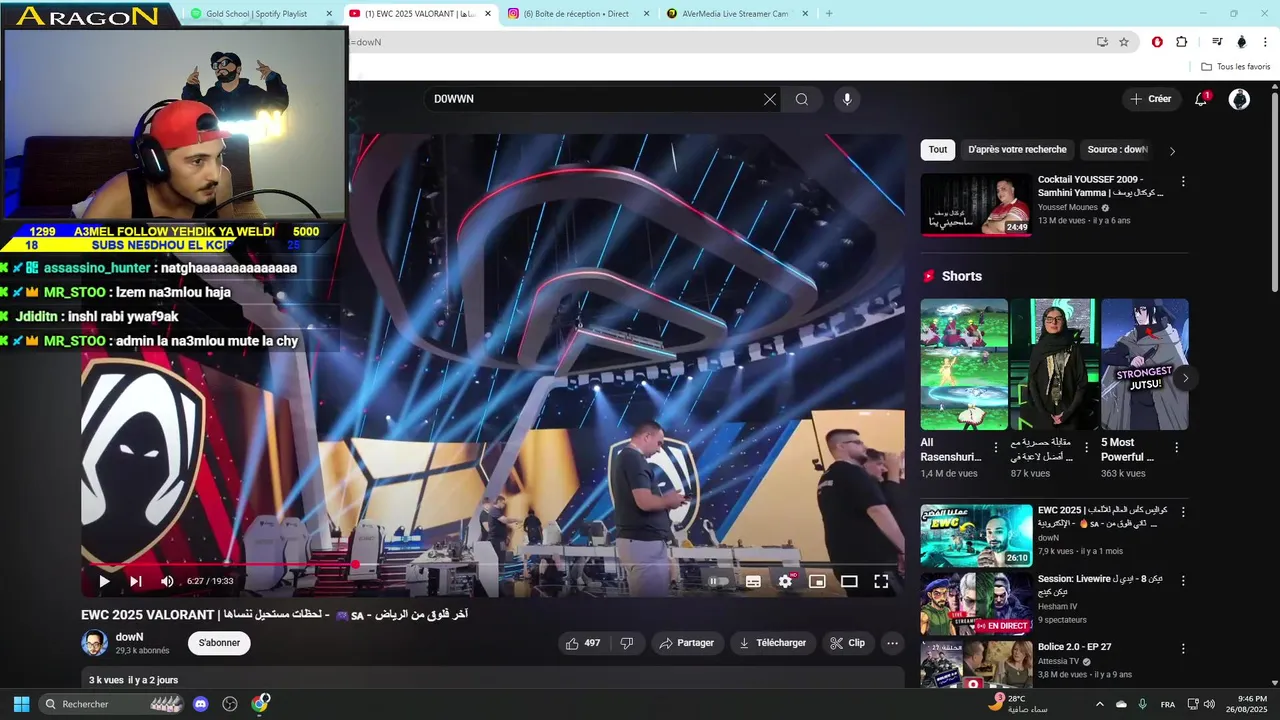The width and height of the screenshot is (1280, 720).
Task: Open options for Session: Livewire stream
Action: tap(1183, 580)
